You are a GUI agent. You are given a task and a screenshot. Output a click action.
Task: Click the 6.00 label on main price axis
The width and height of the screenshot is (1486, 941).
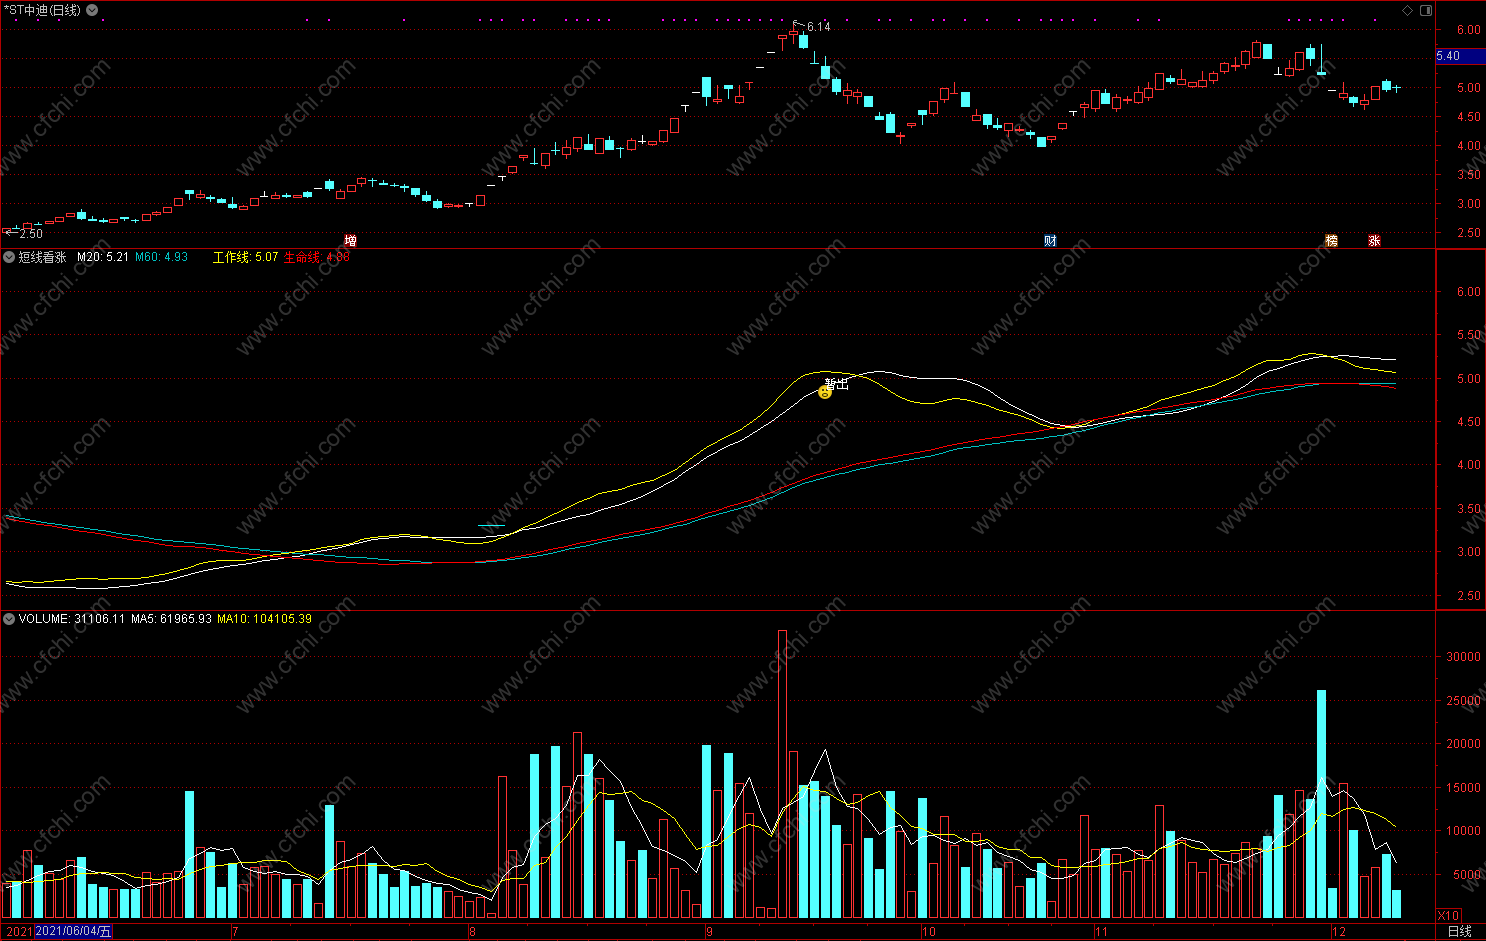click(x=1468, y=30)
